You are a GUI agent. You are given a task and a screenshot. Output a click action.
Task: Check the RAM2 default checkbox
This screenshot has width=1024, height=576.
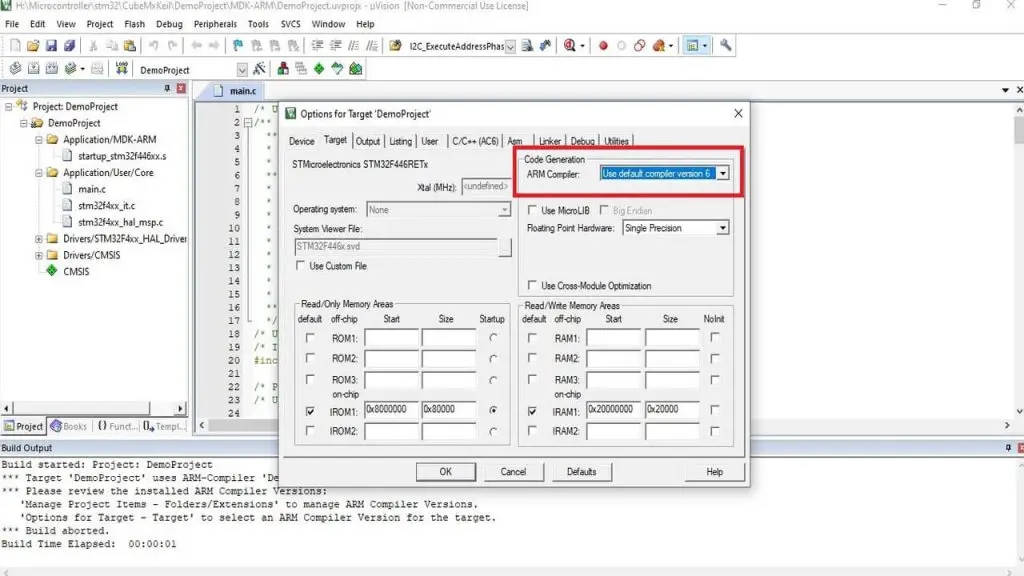click(x=532, y=358)
